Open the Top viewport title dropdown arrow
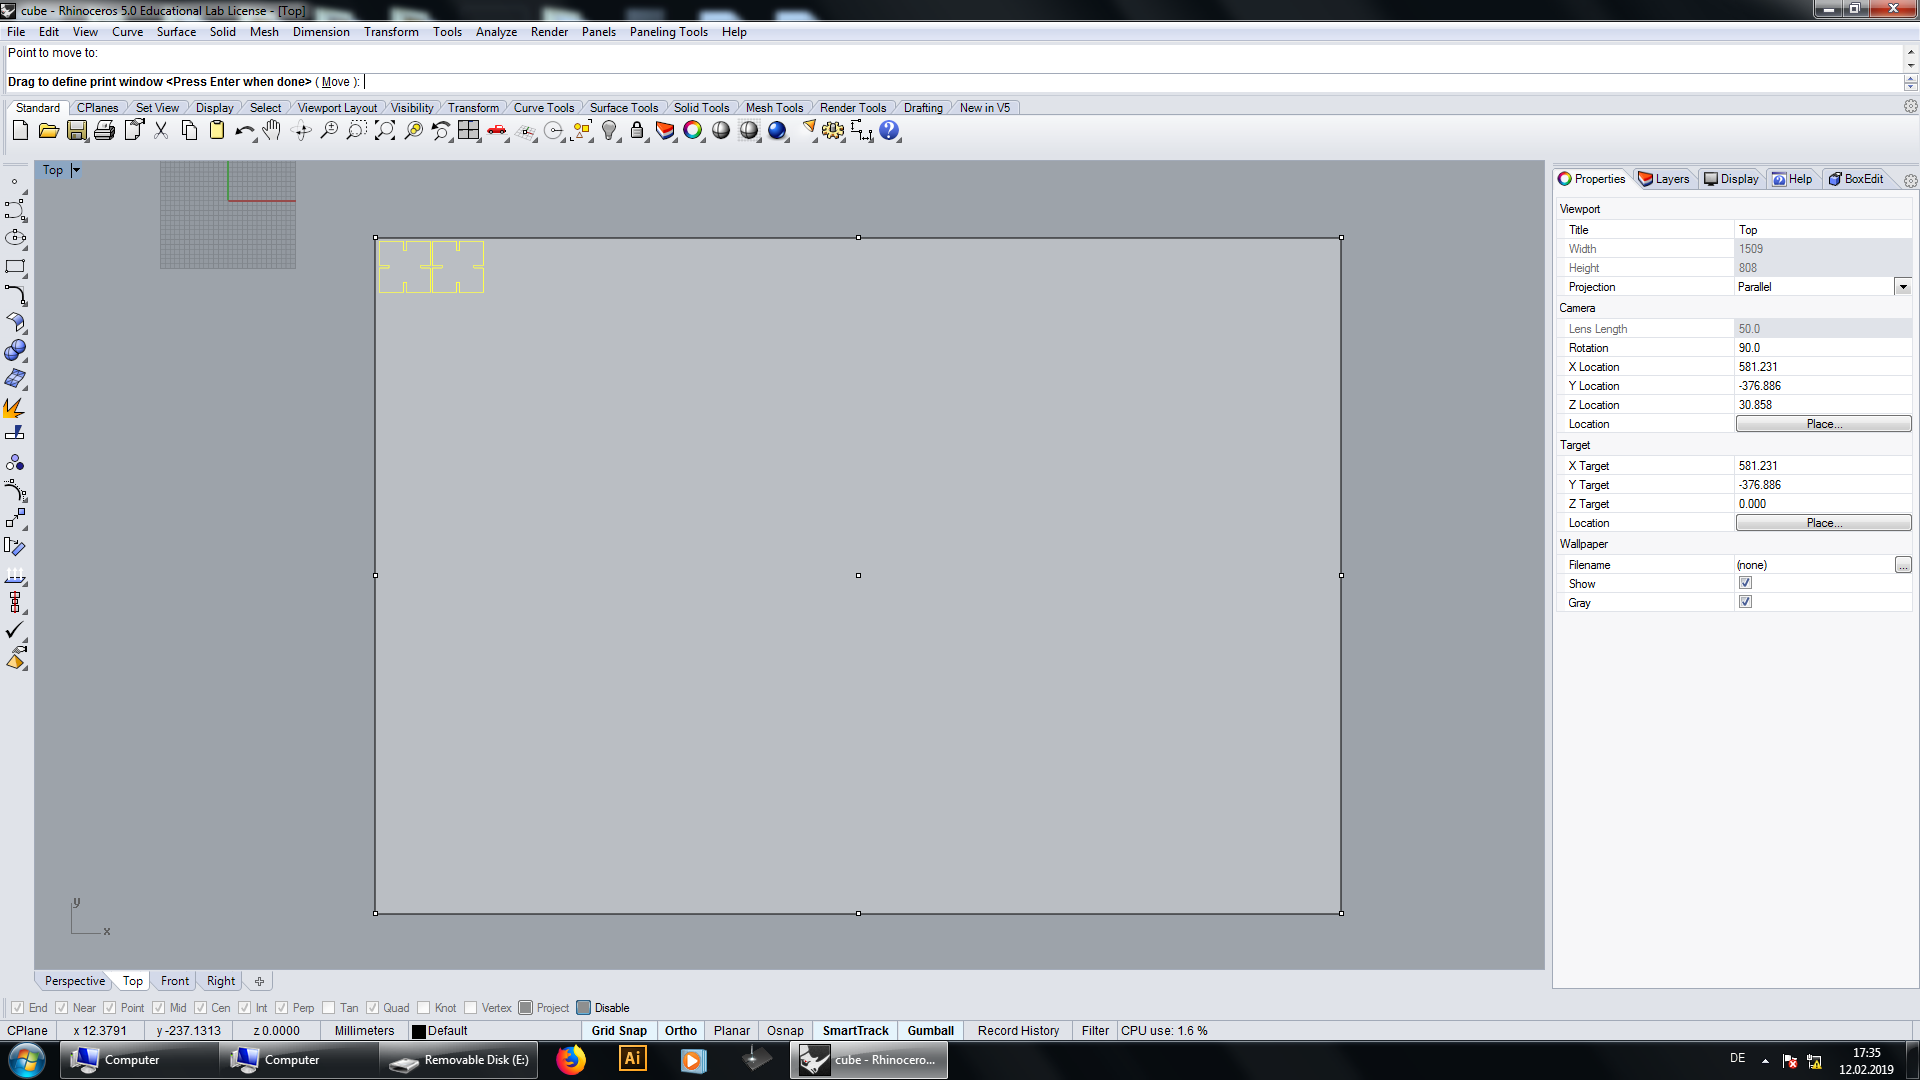This screenshot has height=1080, width=1920. (x=76, y=170)
